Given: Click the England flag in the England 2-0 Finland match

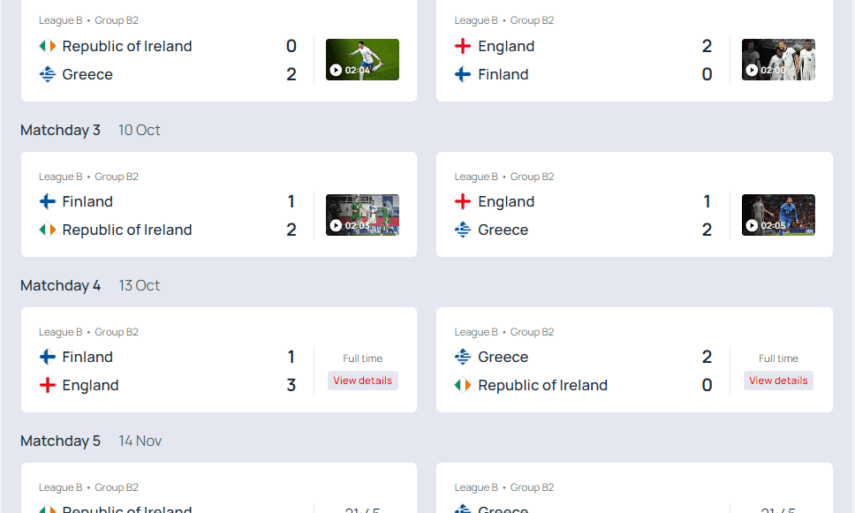Looking at the screenshot, I should click(x=462, y=46).
